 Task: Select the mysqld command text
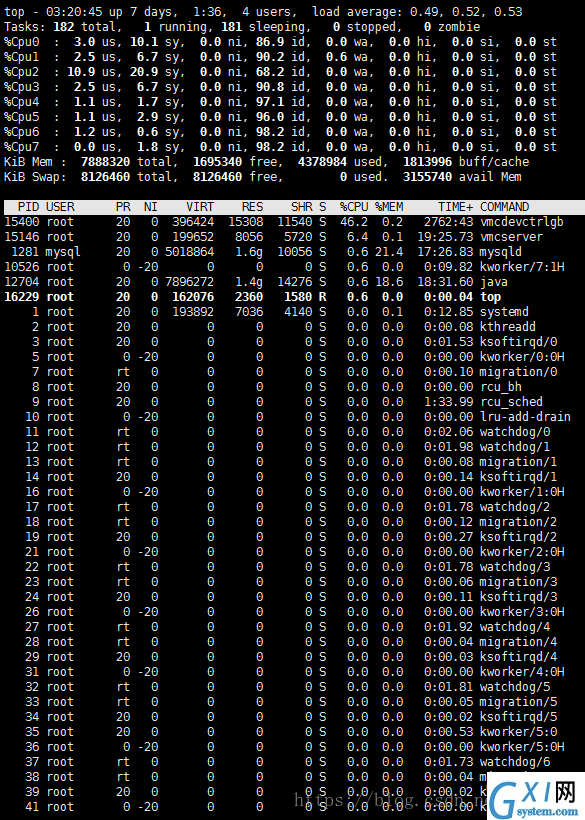point(501,252)
